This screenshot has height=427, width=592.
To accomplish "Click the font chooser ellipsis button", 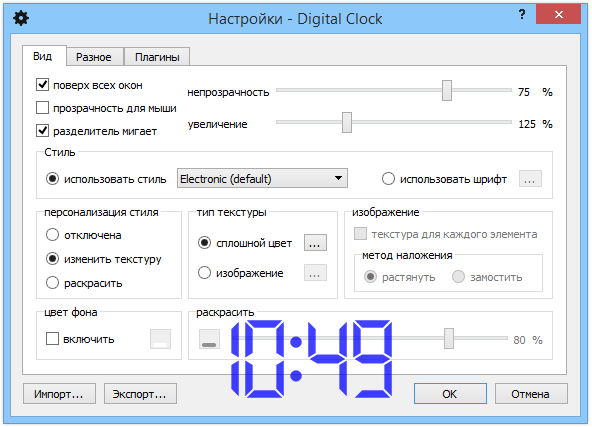I will tap(530, 179).
